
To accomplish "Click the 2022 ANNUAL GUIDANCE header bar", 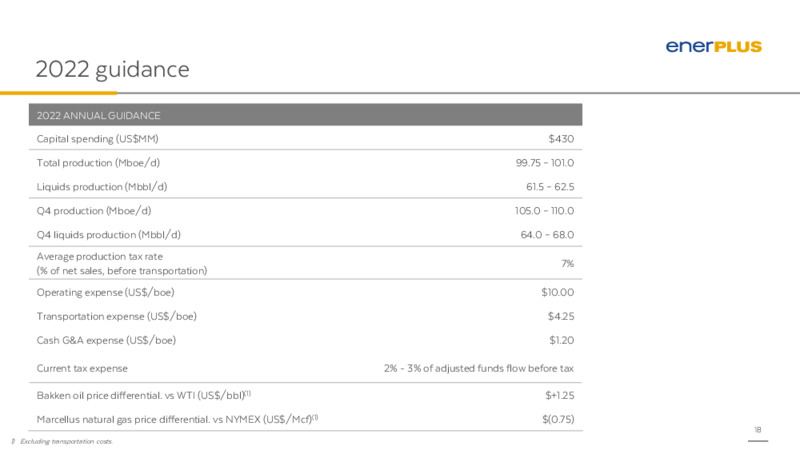I will [x=305, y=115].
